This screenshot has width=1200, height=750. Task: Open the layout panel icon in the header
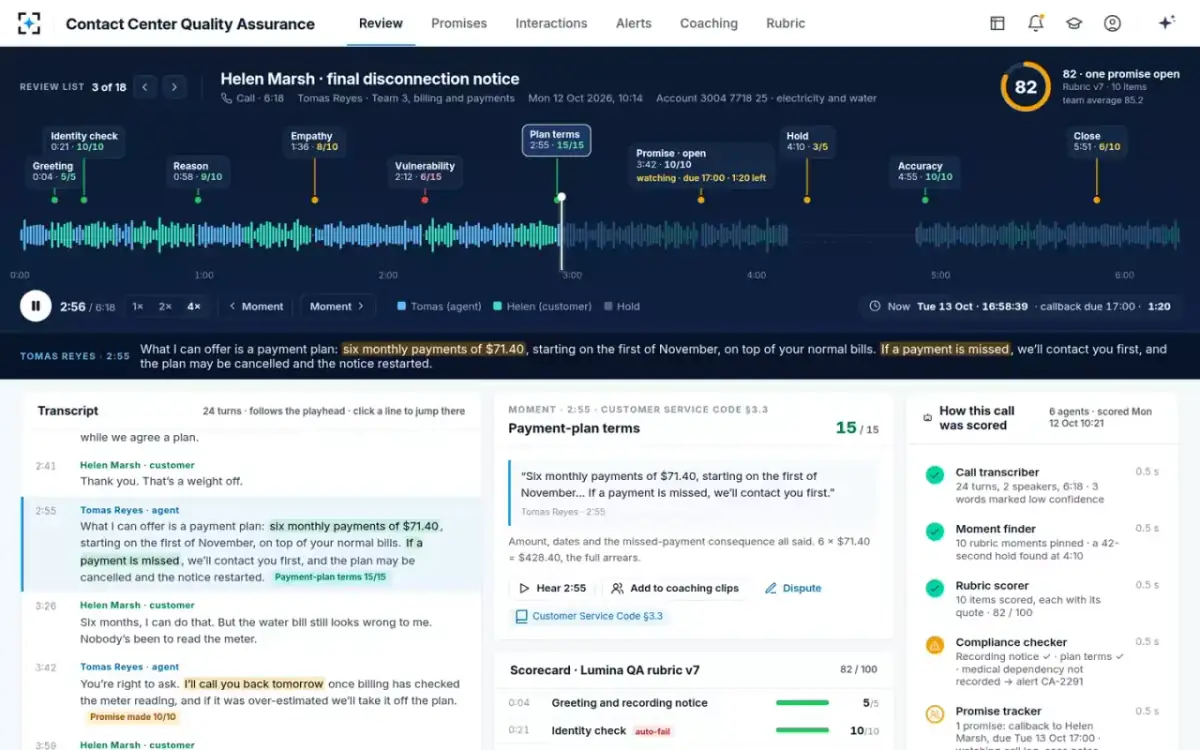(997, 23)
